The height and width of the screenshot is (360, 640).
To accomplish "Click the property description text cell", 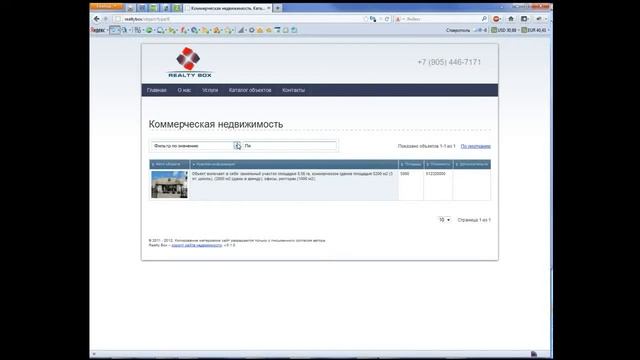I will pyautogui.click(x=294, y=184).
